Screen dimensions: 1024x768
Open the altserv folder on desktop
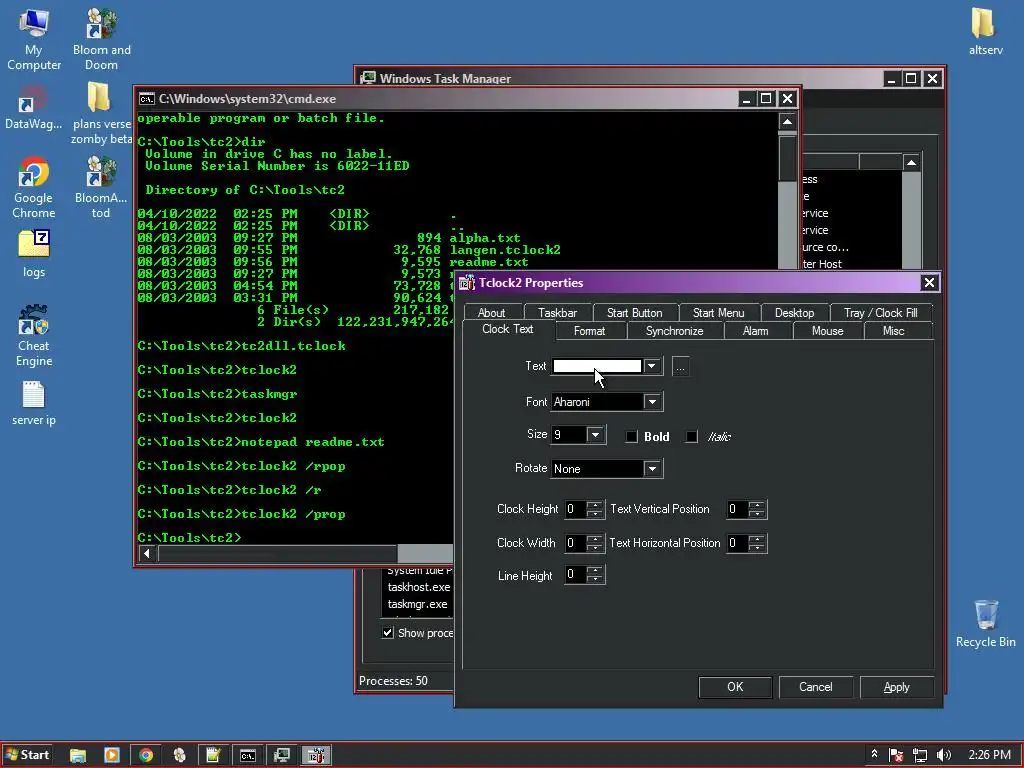pos(985,31)
